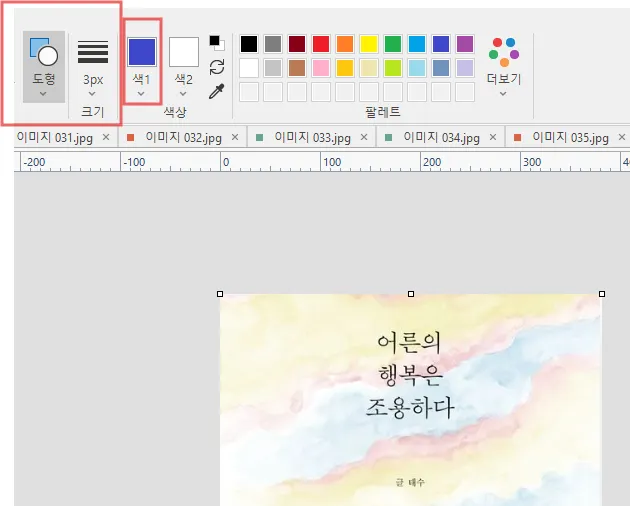
Task: Select the 색1 blue primary color box
Action: [142, 52]
